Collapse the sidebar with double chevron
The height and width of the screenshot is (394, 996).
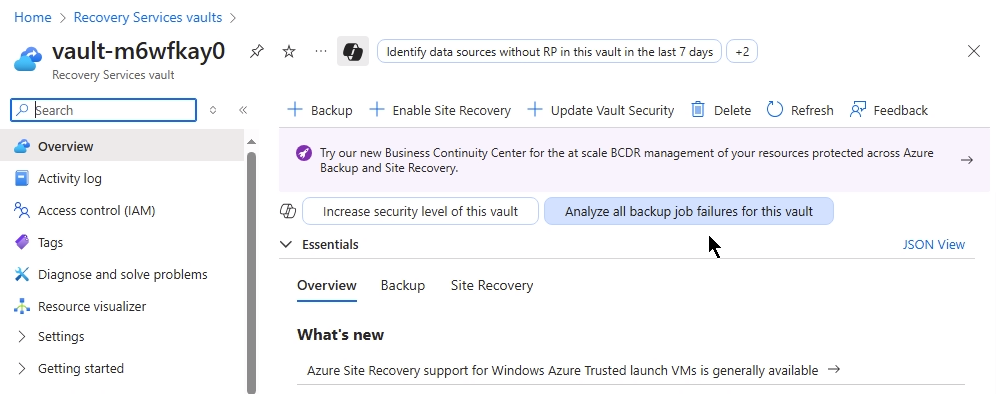point(243,110)
